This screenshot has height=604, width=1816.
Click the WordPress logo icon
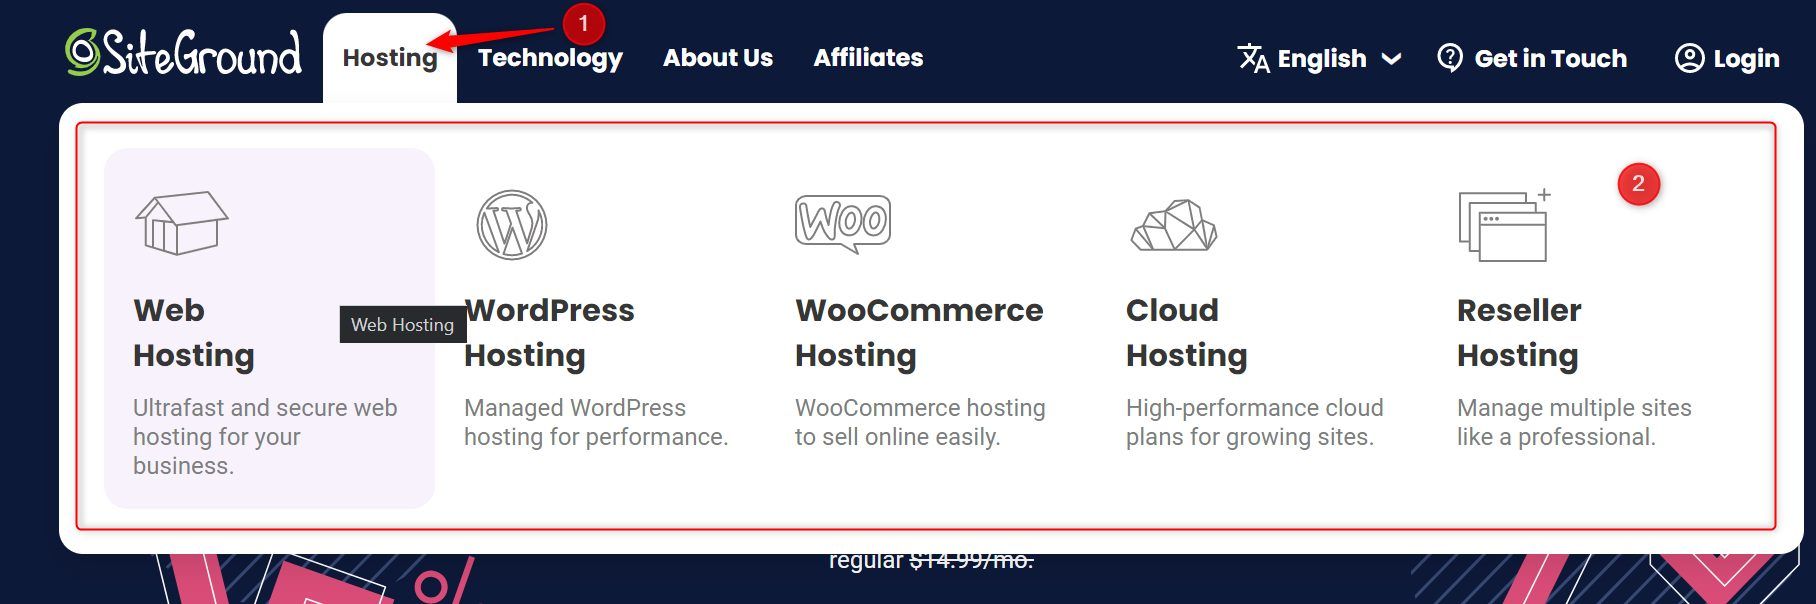tap(511, 225)
